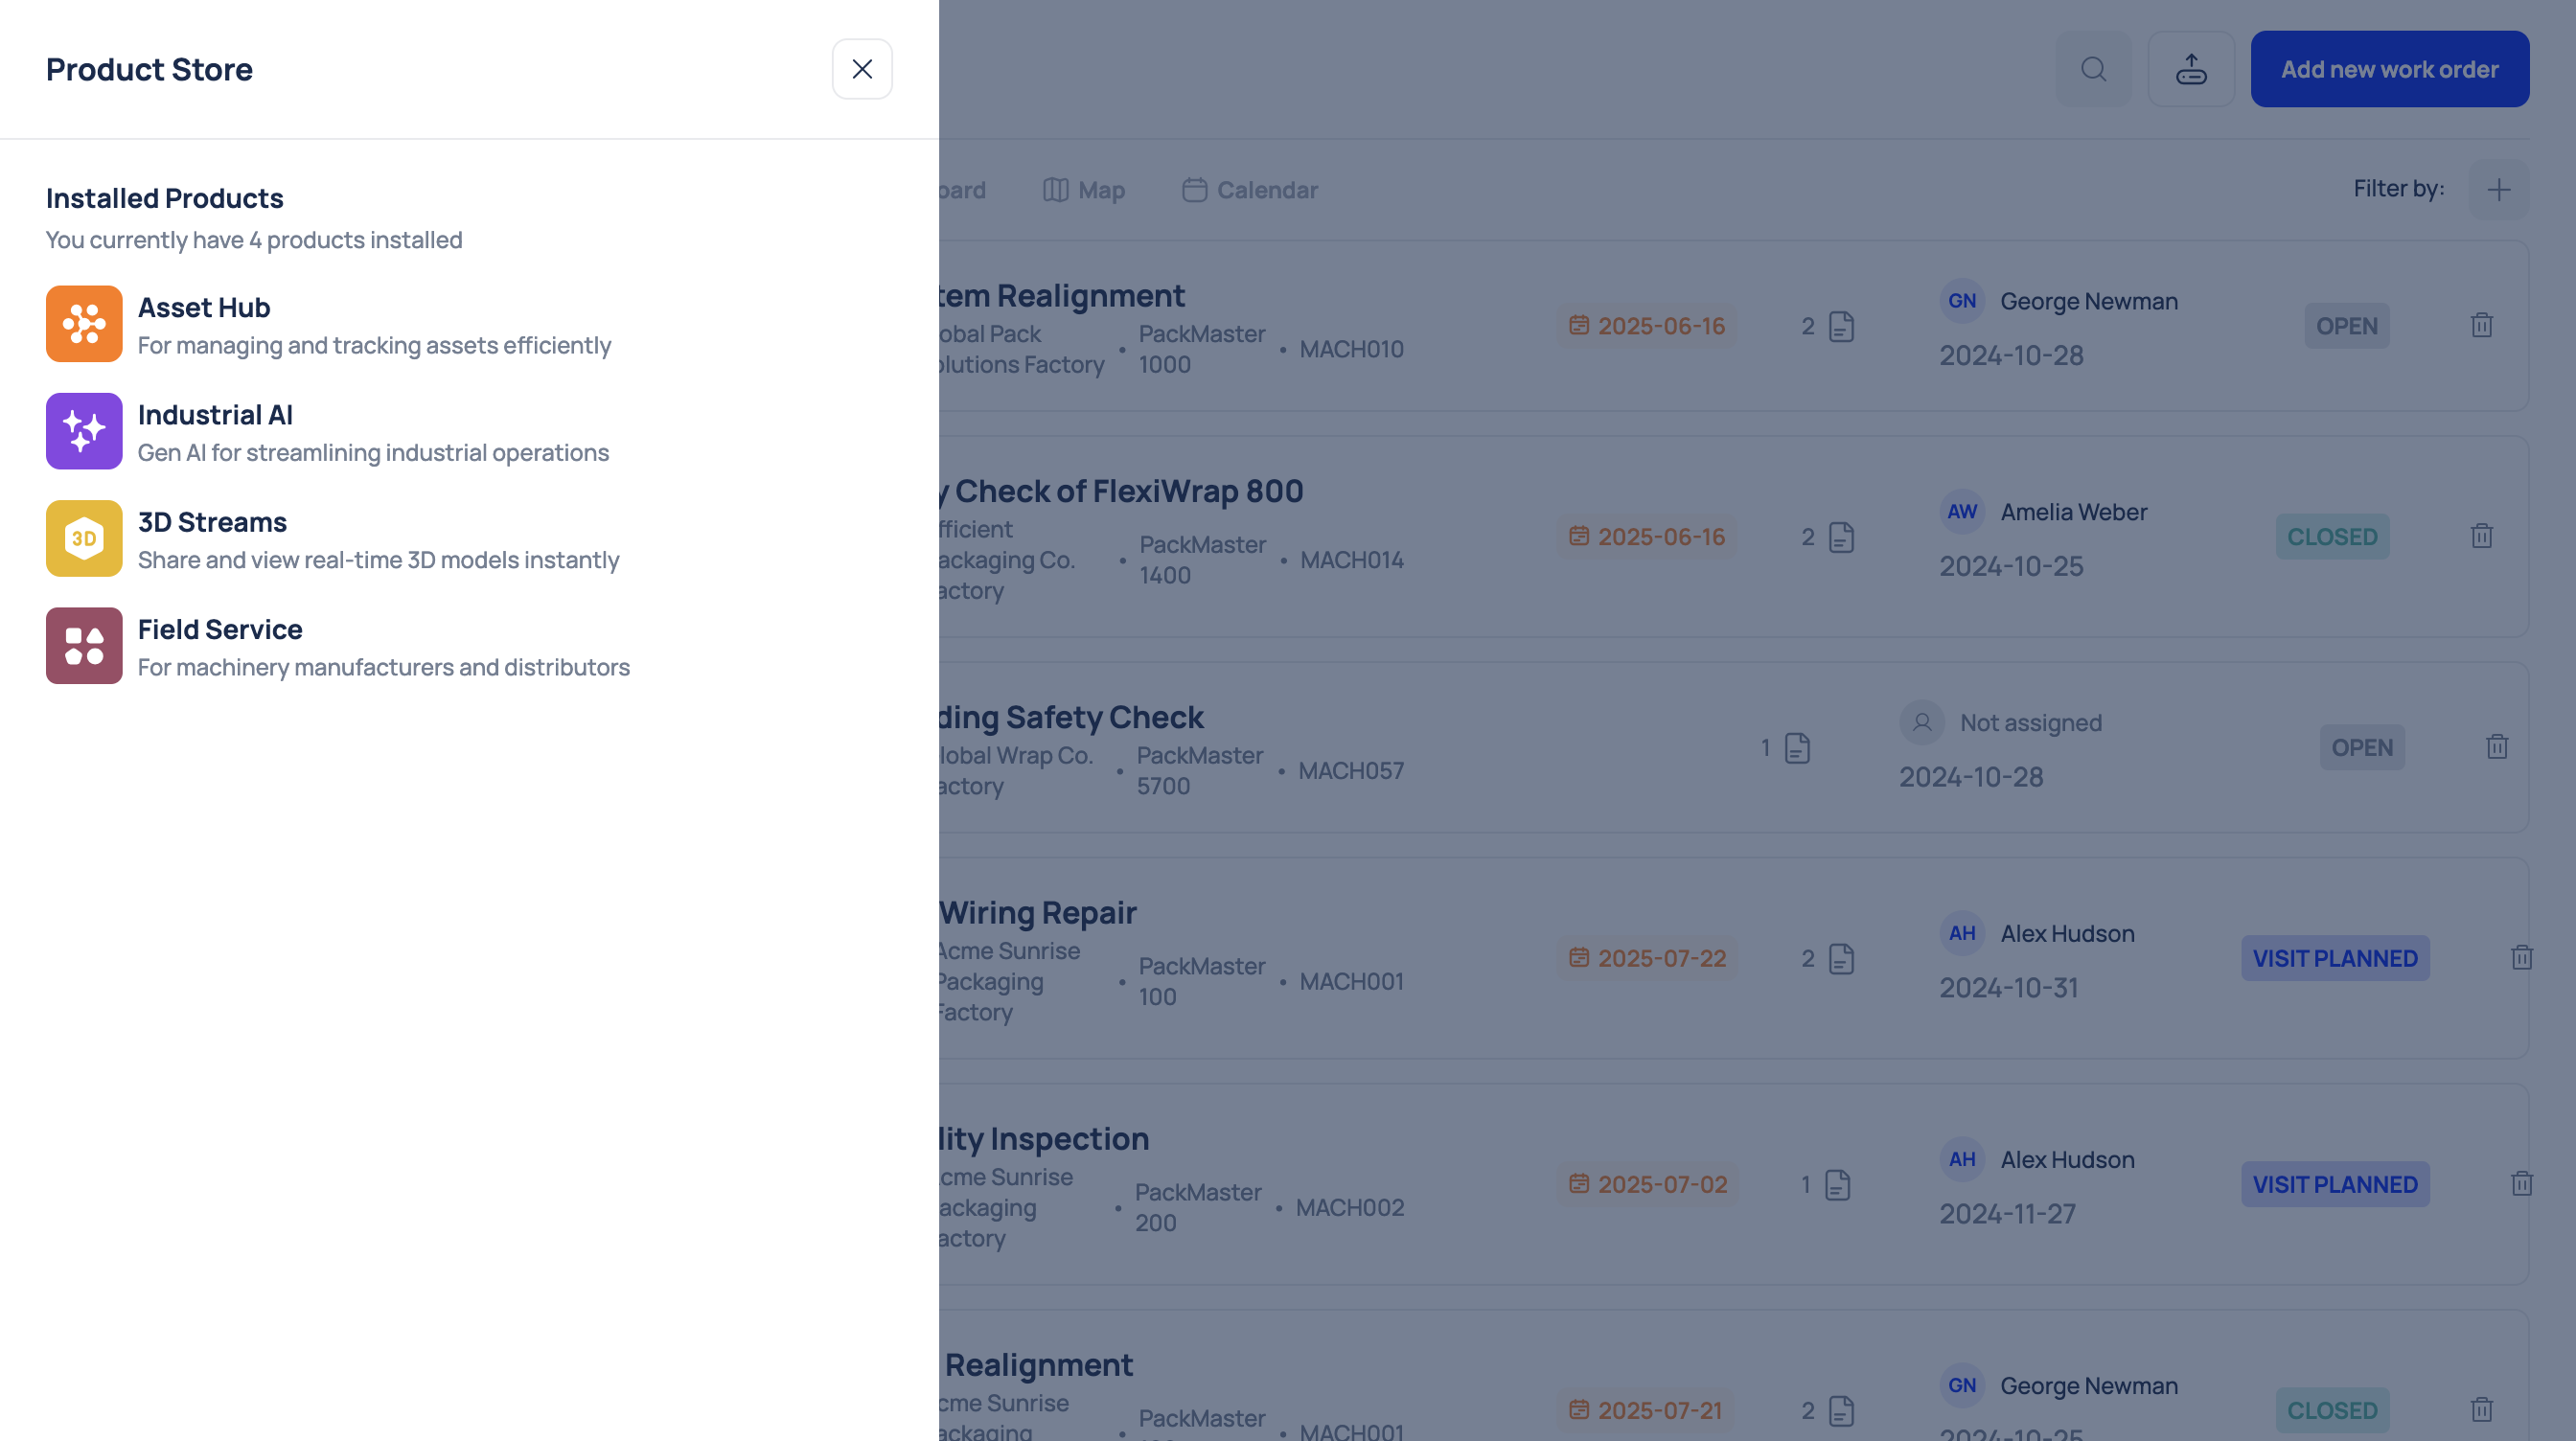The height and width of the screenshot is (1441, 2576).
Task: Click VISIT PLANNED status on MACH002 Inspection order
Action: click(2335, 1184)
